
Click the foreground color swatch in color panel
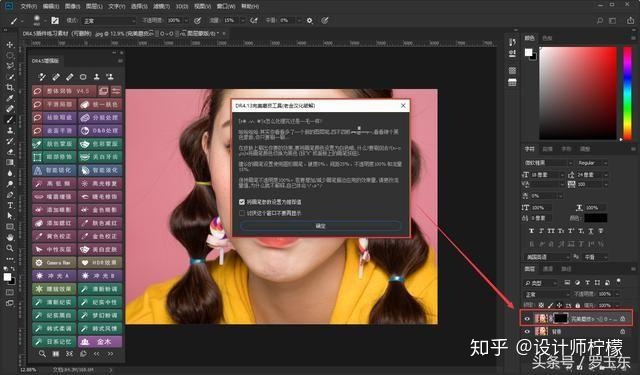coord(529,52)
